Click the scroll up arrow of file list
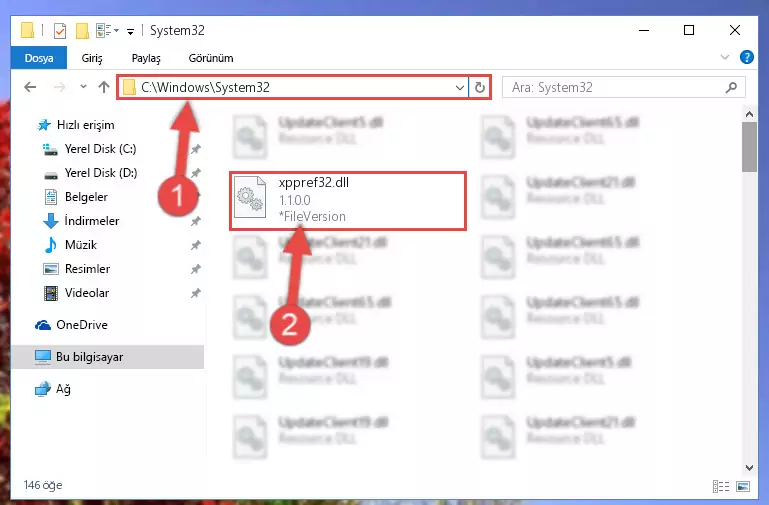 pyautogui.click(x=749, y=114)
